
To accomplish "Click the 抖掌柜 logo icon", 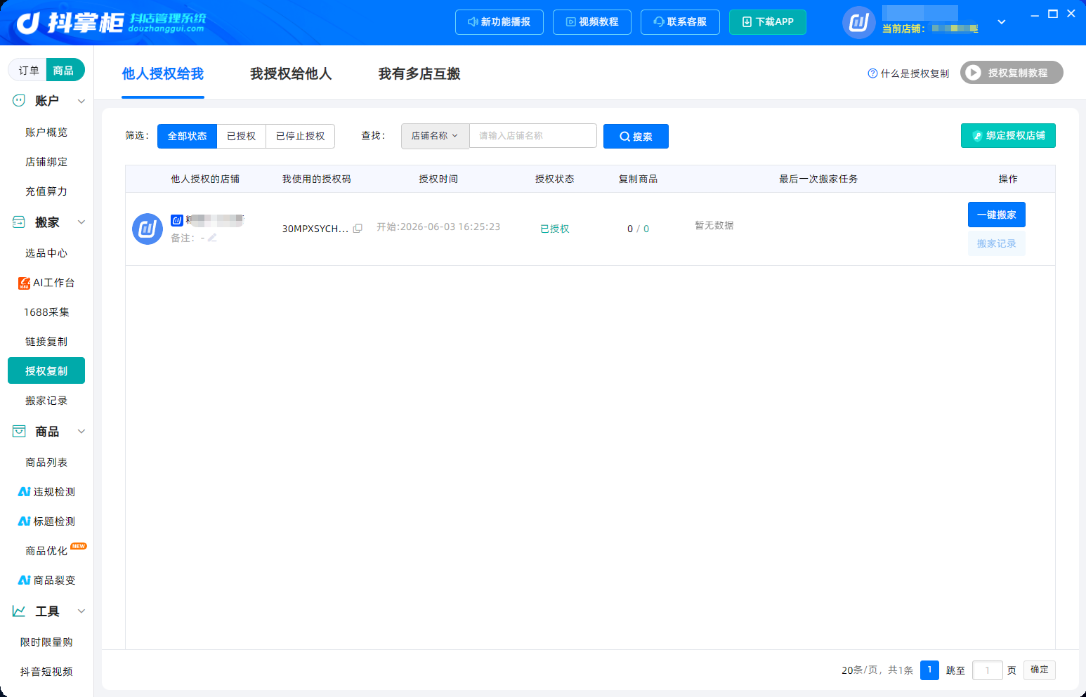I will coord(28,22).
